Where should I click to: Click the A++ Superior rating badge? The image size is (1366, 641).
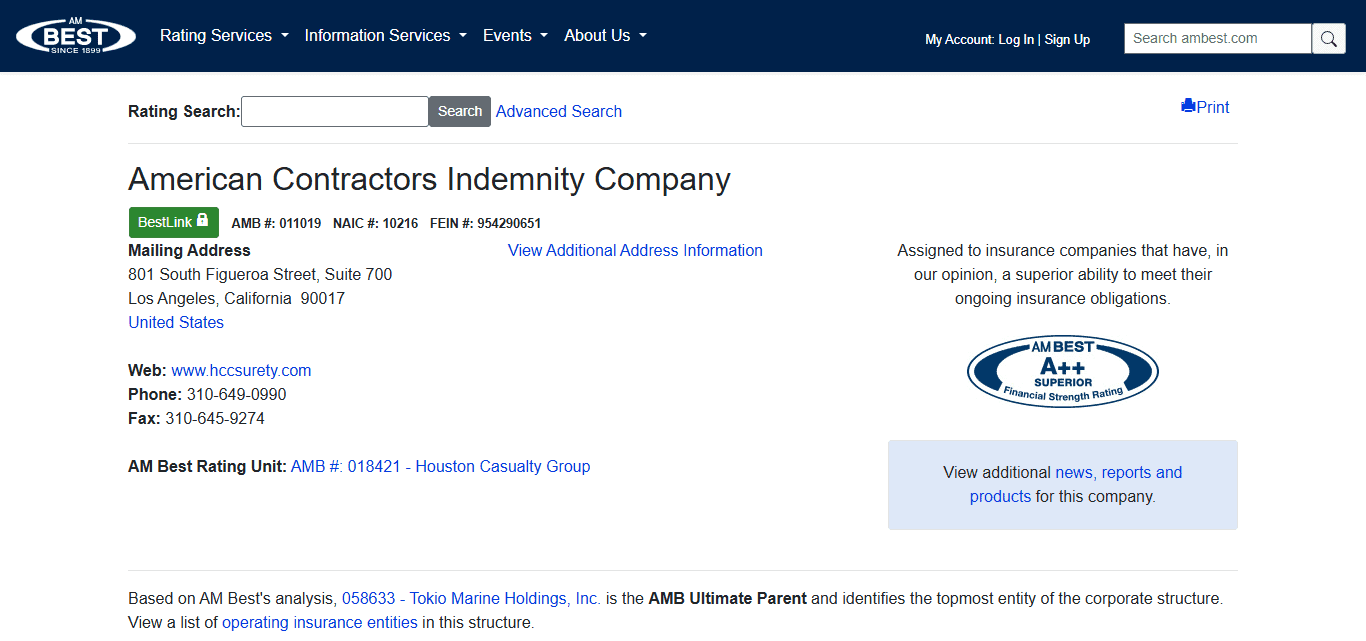pyautogui.click(x=1063, y=371)
